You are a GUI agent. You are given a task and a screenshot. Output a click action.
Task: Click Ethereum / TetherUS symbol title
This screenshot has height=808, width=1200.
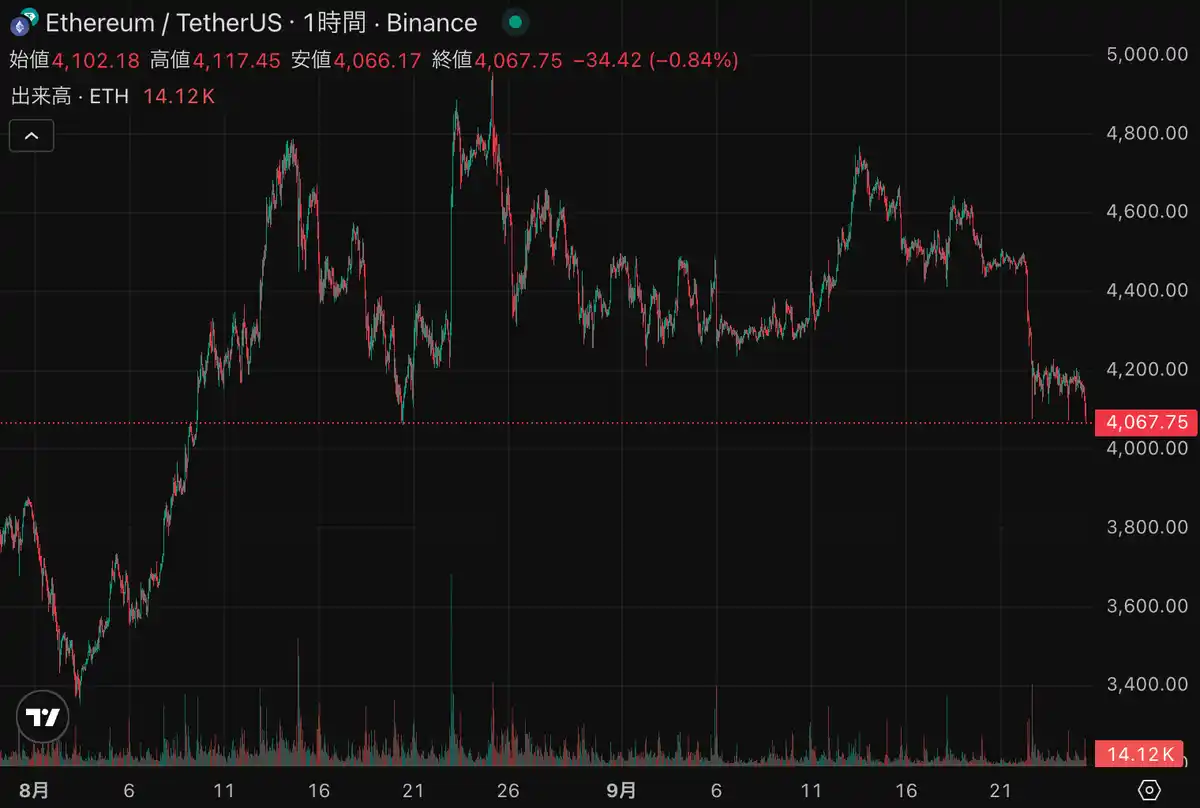coord(163,22)
